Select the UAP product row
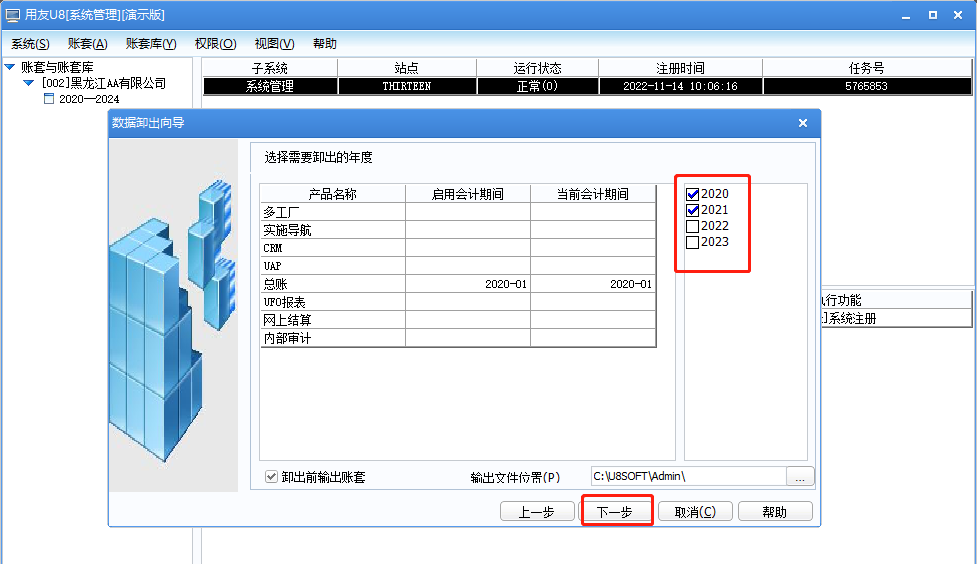Viewport: 977px width, 564px height. point(458,266)
